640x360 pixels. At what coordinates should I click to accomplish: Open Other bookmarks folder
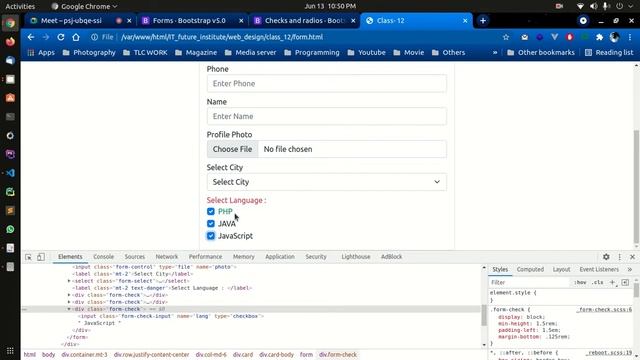[x=540, y=53]
